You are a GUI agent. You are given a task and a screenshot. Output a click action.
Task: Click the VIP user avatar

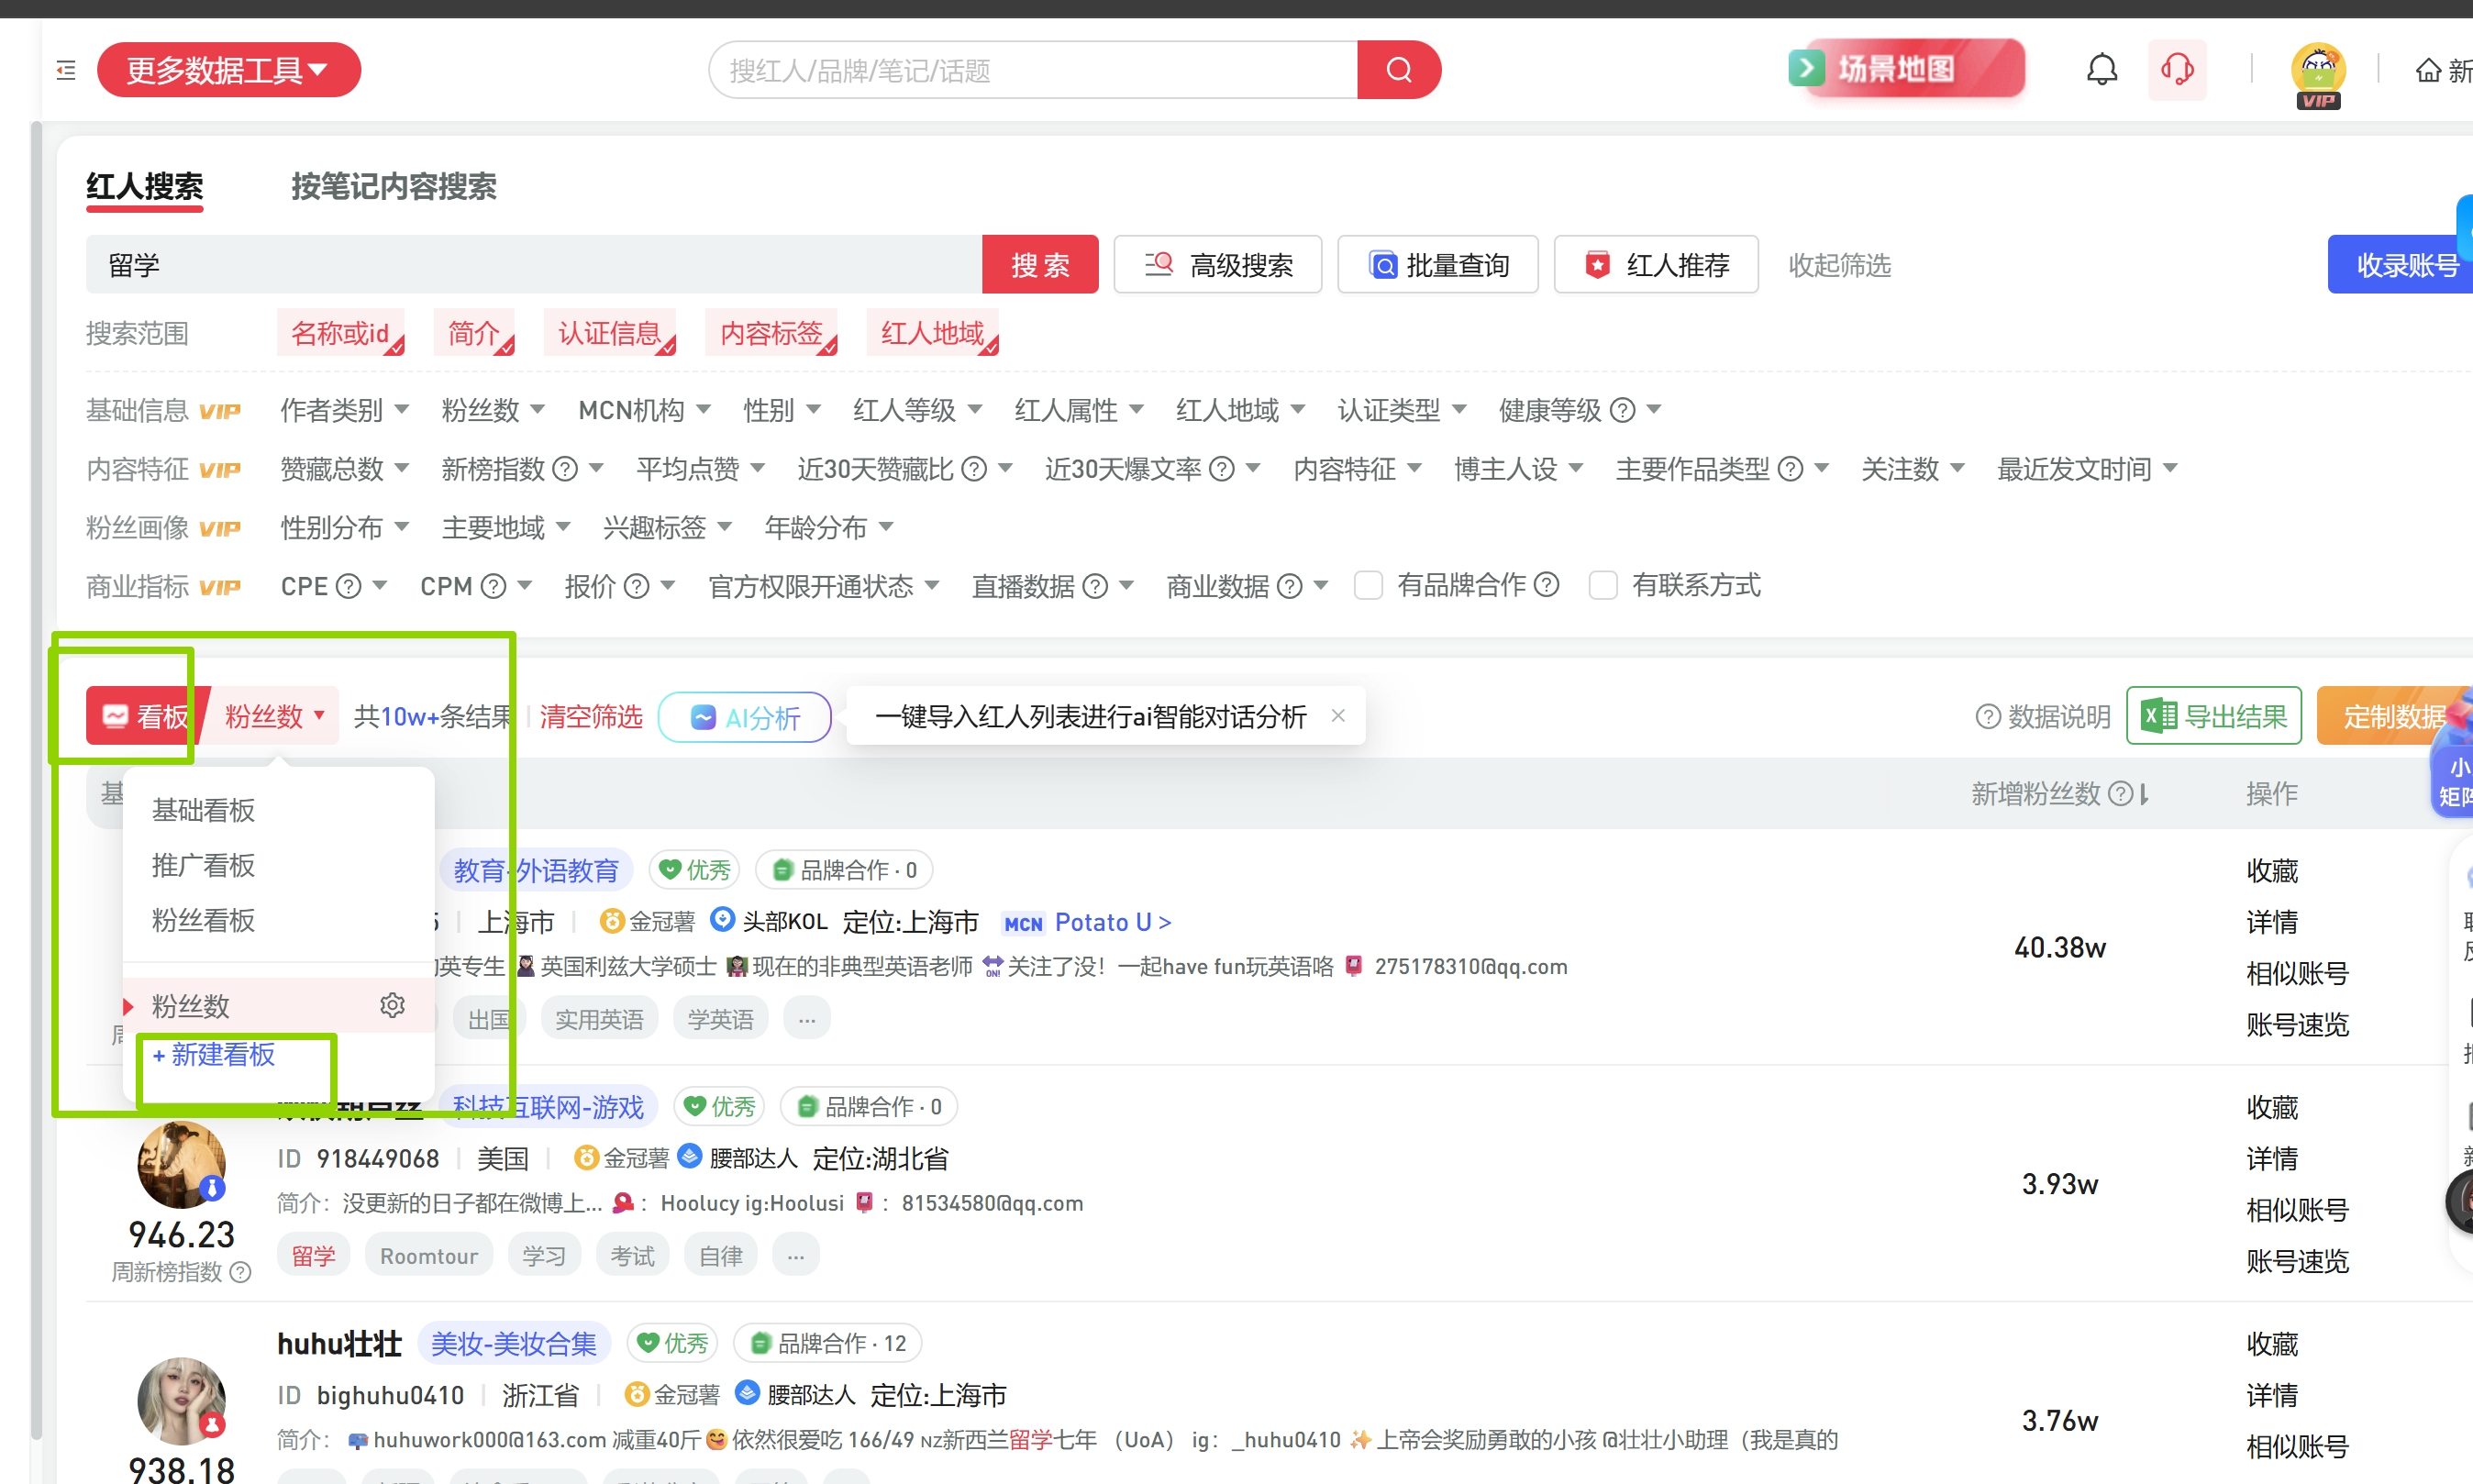[2317, 70]
